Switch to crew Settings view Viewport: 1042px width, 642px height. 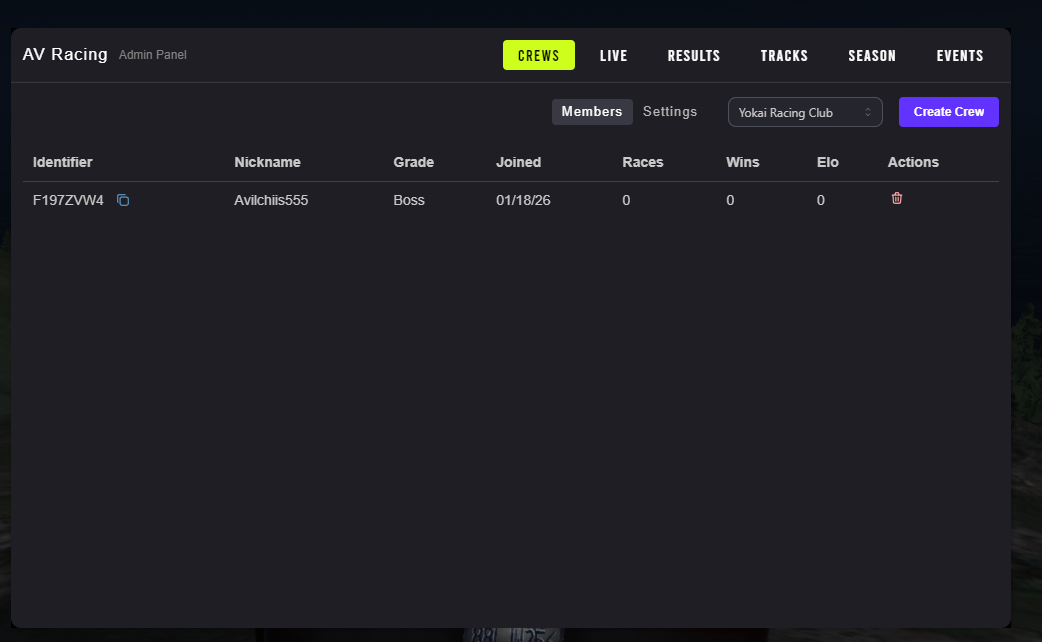click(670, 112)
